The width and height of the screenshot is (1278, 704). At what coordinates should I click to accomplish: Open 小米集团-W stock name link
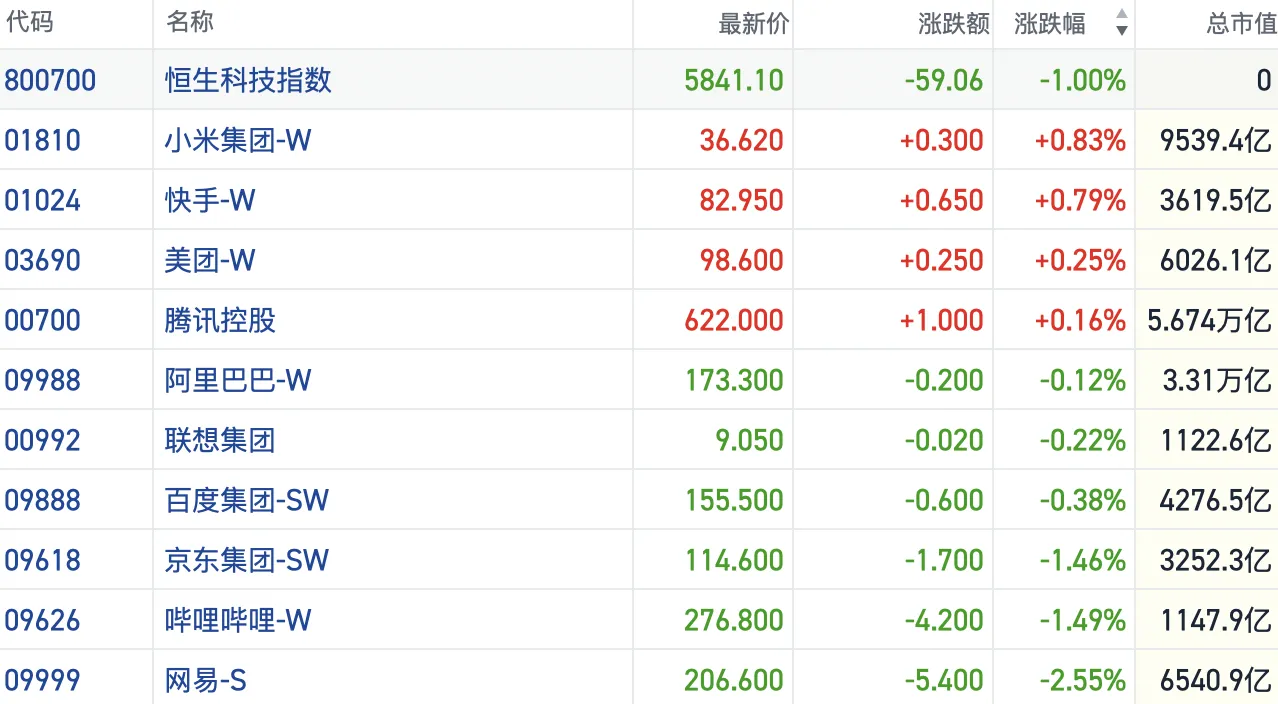[x=238, y=140]
